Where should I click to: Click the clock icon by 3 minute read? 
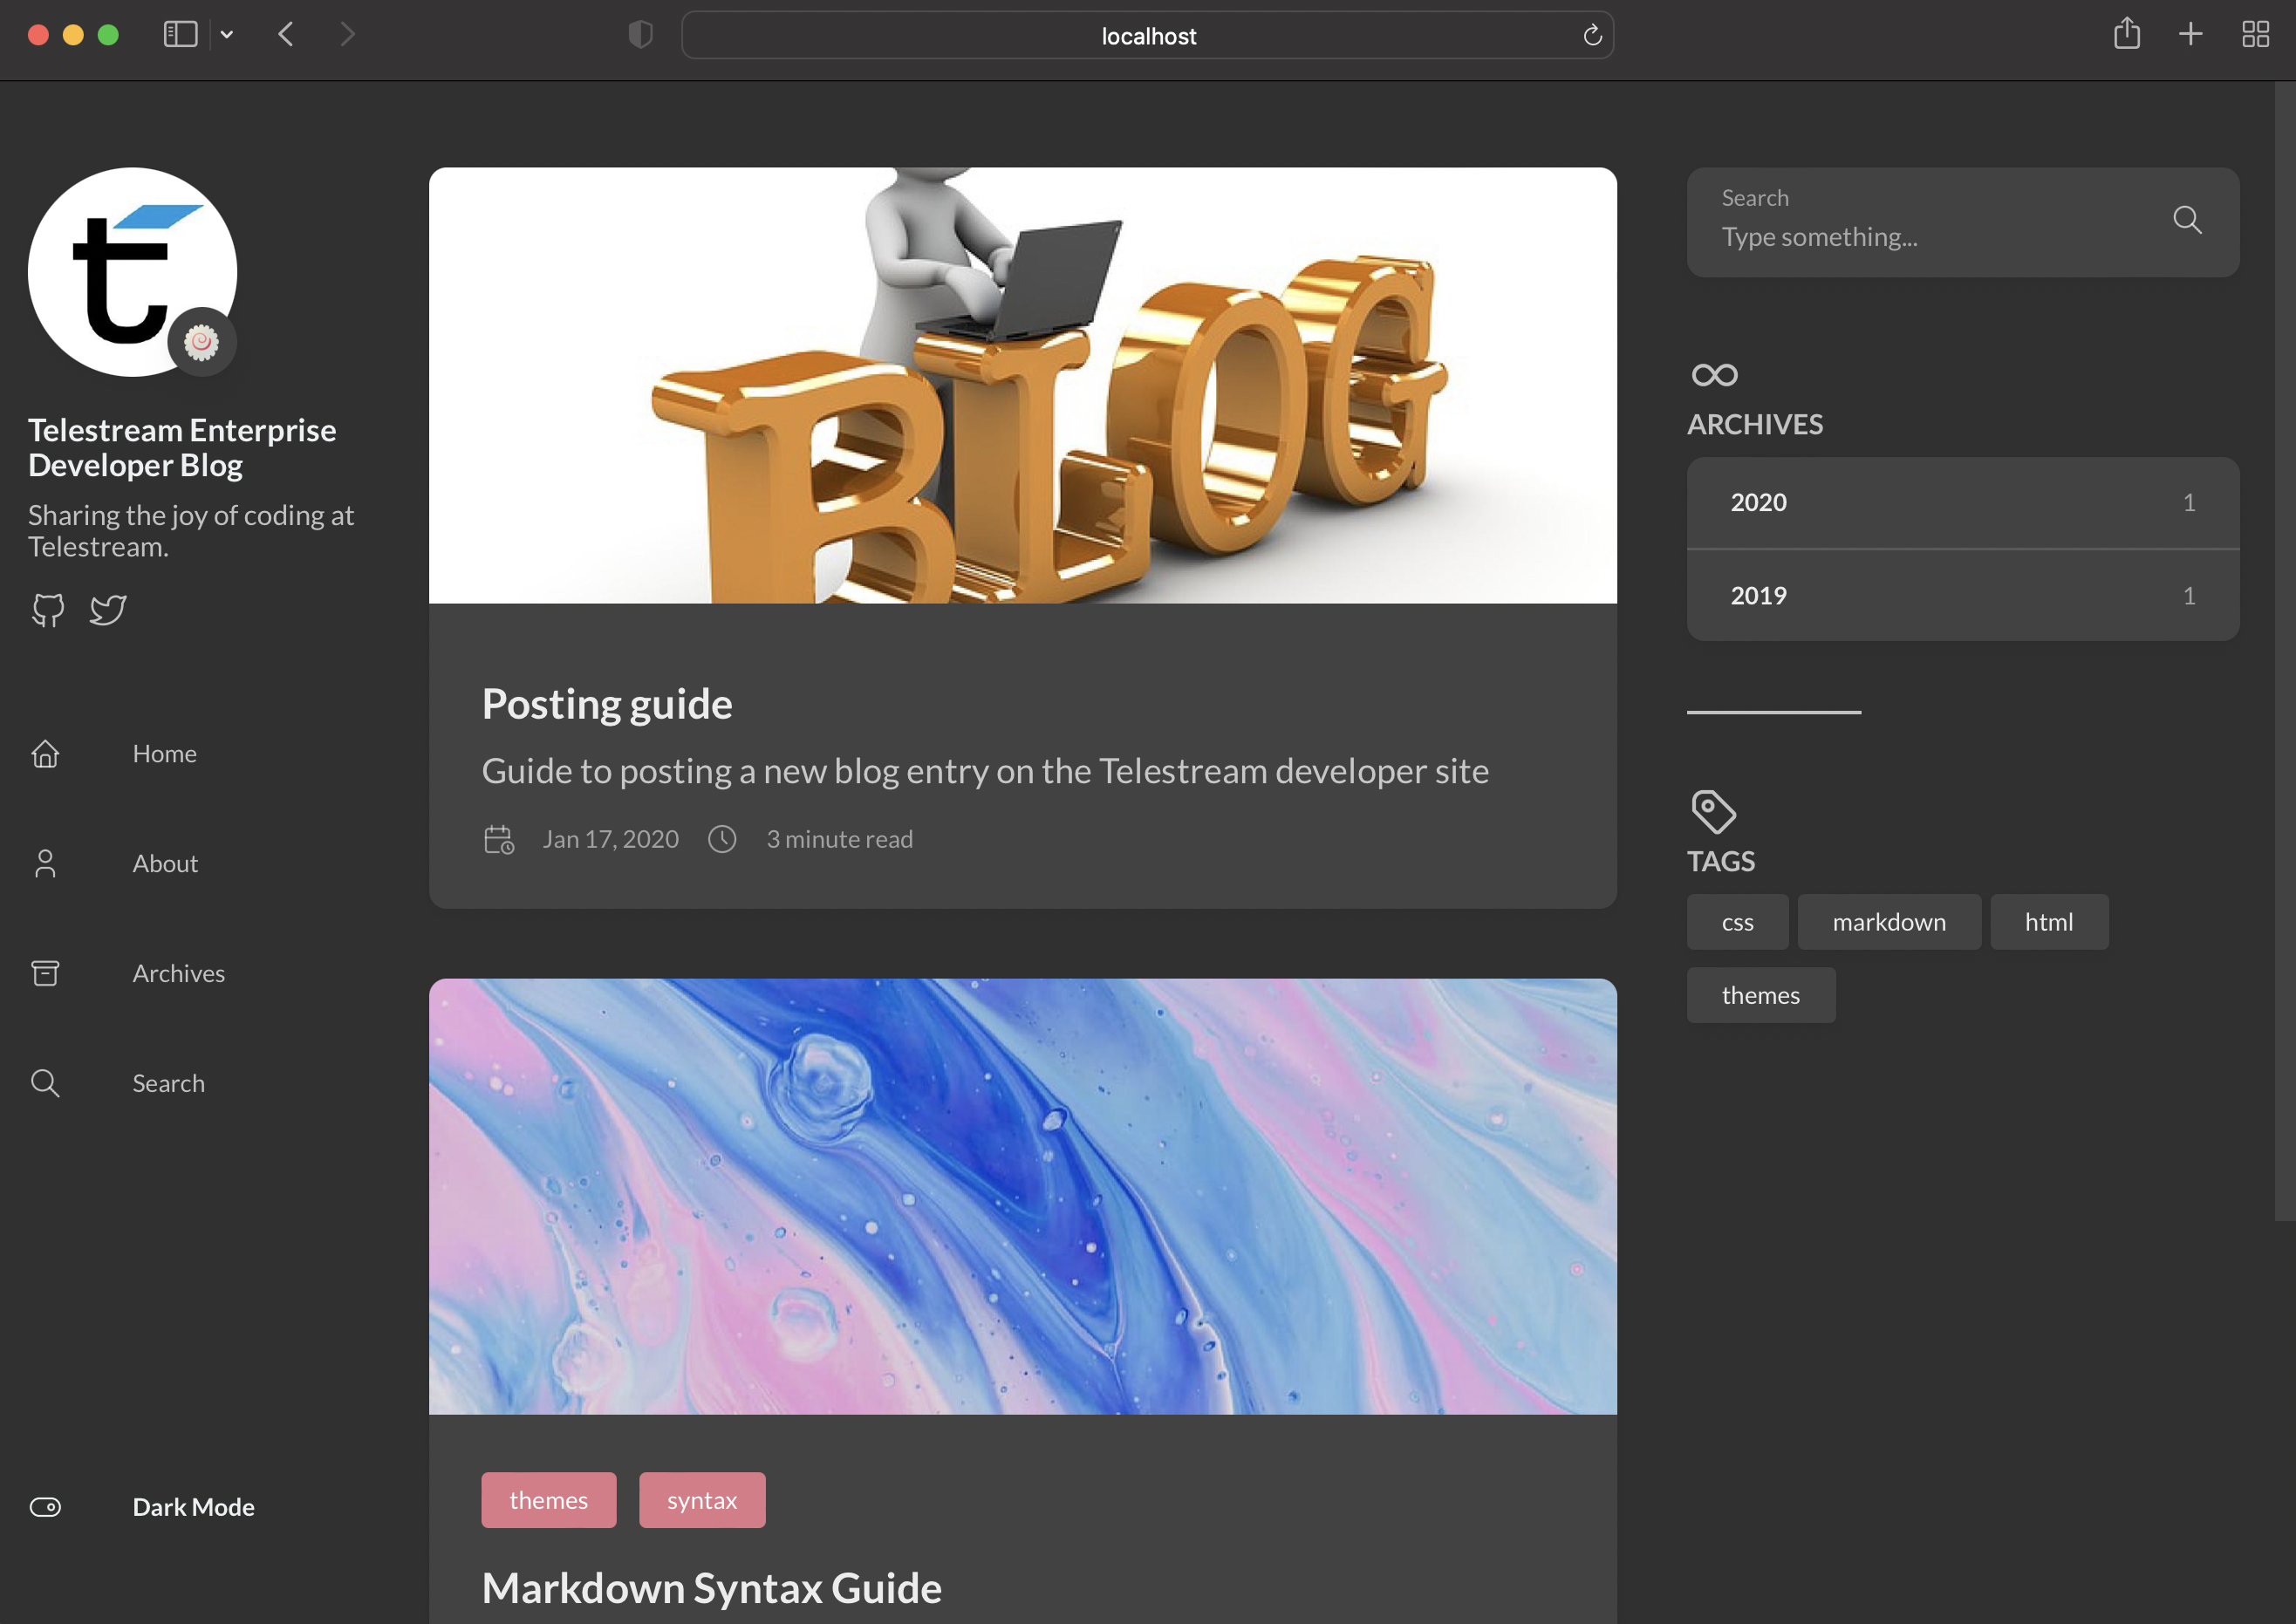(722, 839)
